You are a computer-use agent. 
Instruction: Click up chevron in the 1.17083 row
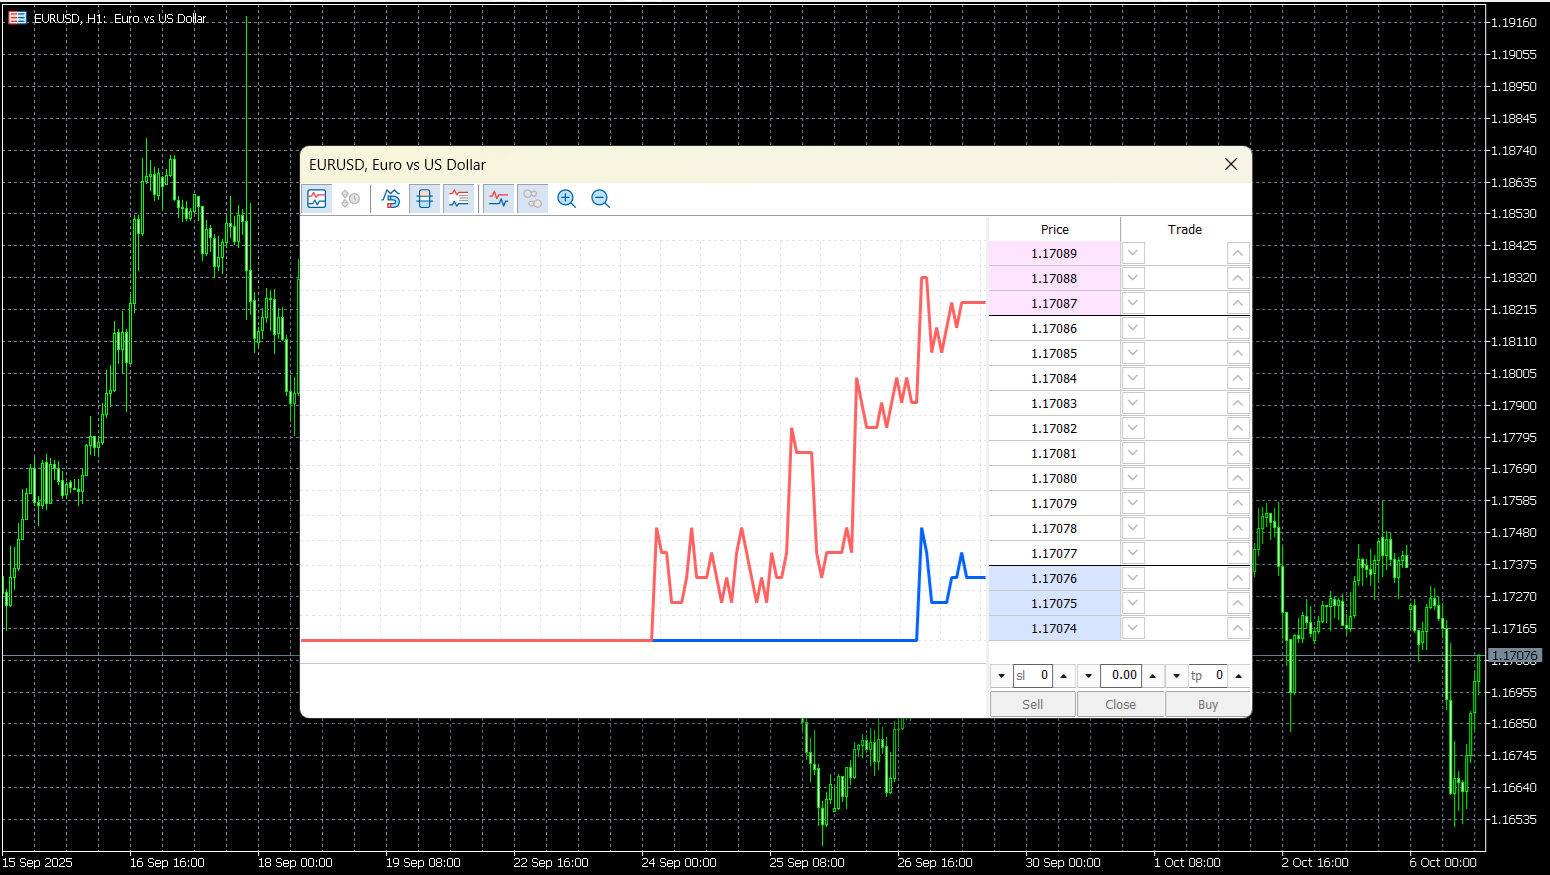click(1238, 403)
